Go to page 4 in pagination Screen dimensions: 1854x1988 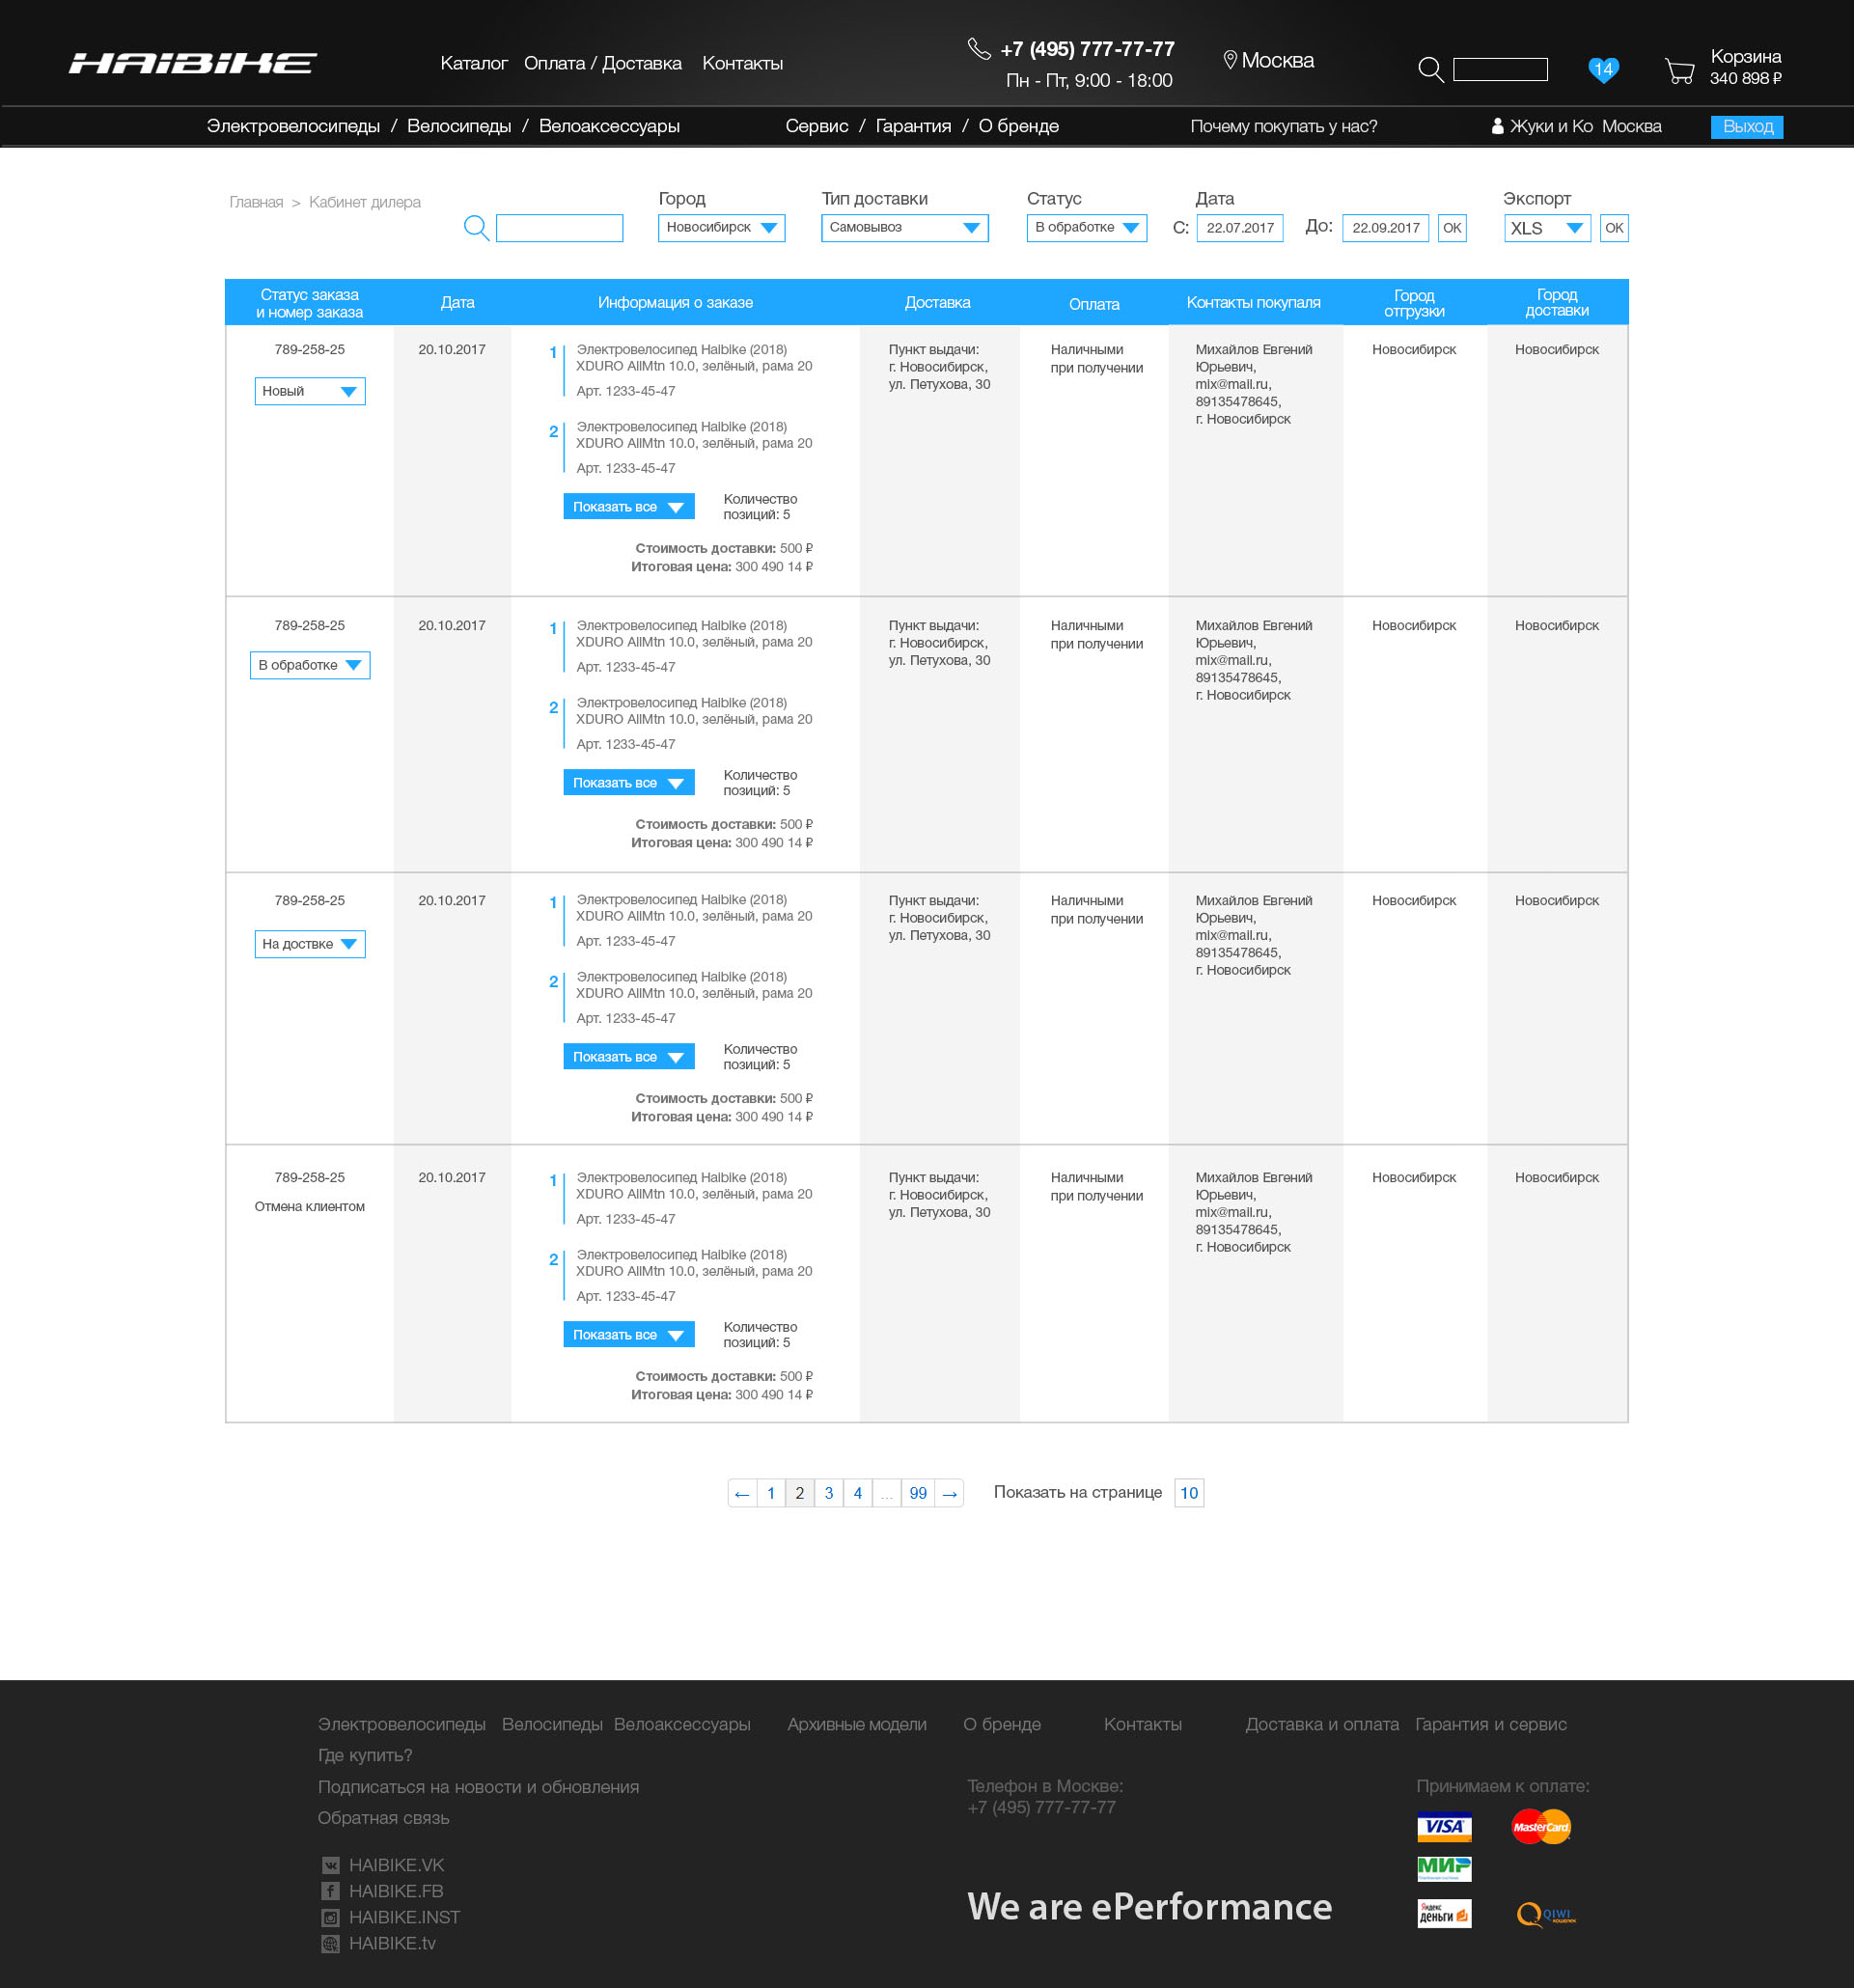pyautogui.click(x=857, y=1493)
